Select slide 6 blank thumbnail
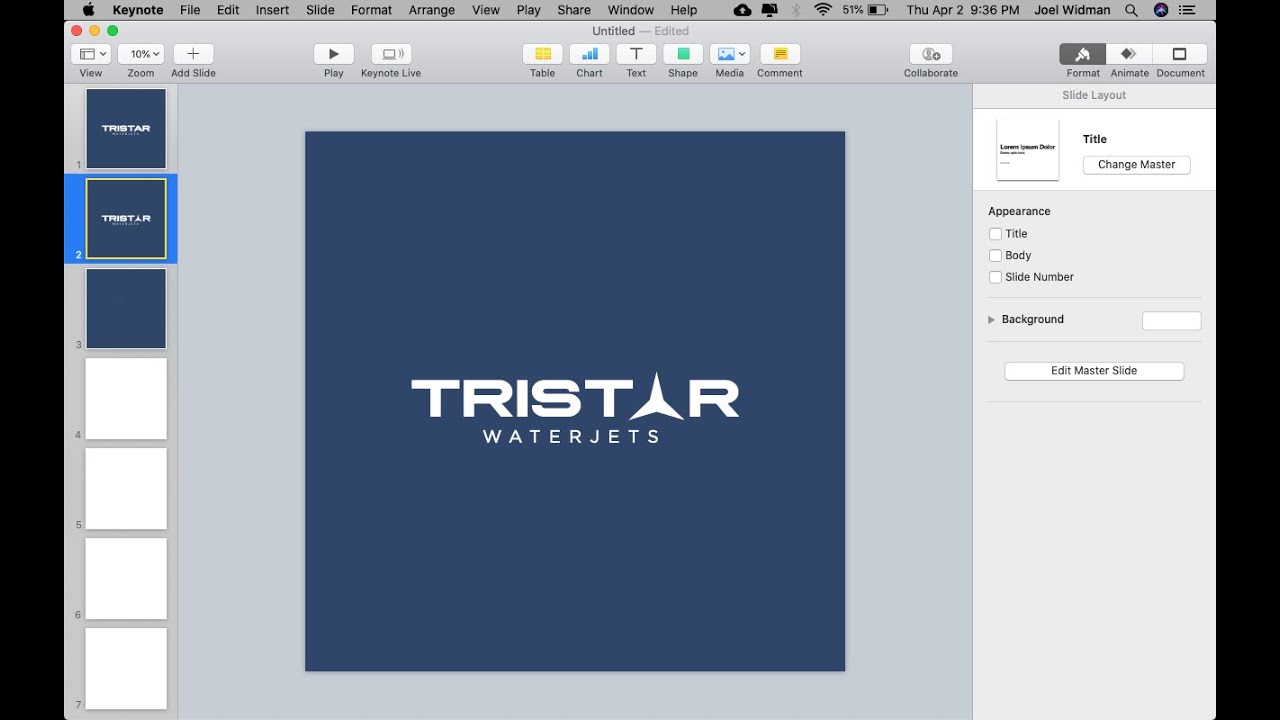1280x720 pixels. [x=126, y=579]
